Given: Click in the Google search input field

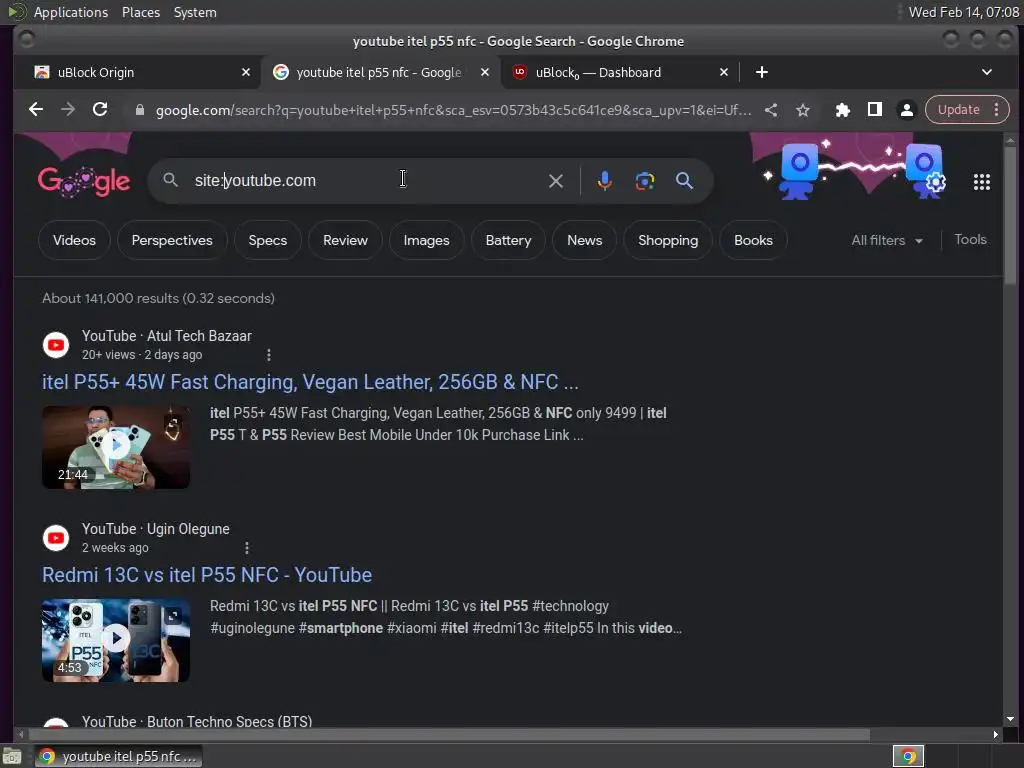Looking at the screenshot, I should point(366,181).
